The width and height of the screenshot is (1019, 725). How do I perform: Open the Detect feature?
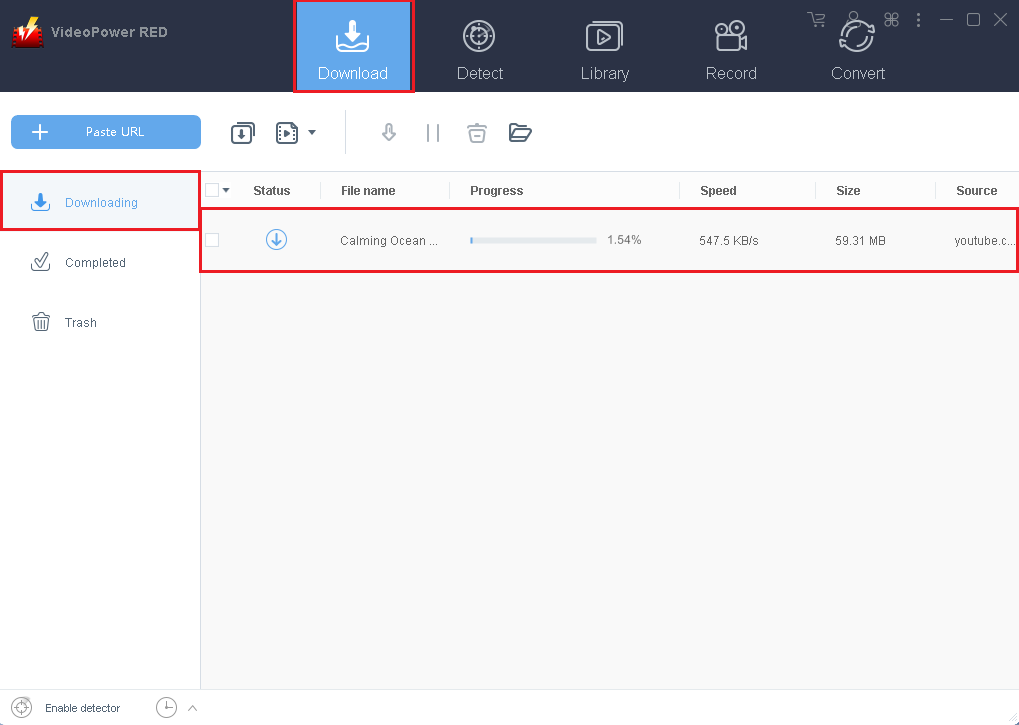point(479,46)
